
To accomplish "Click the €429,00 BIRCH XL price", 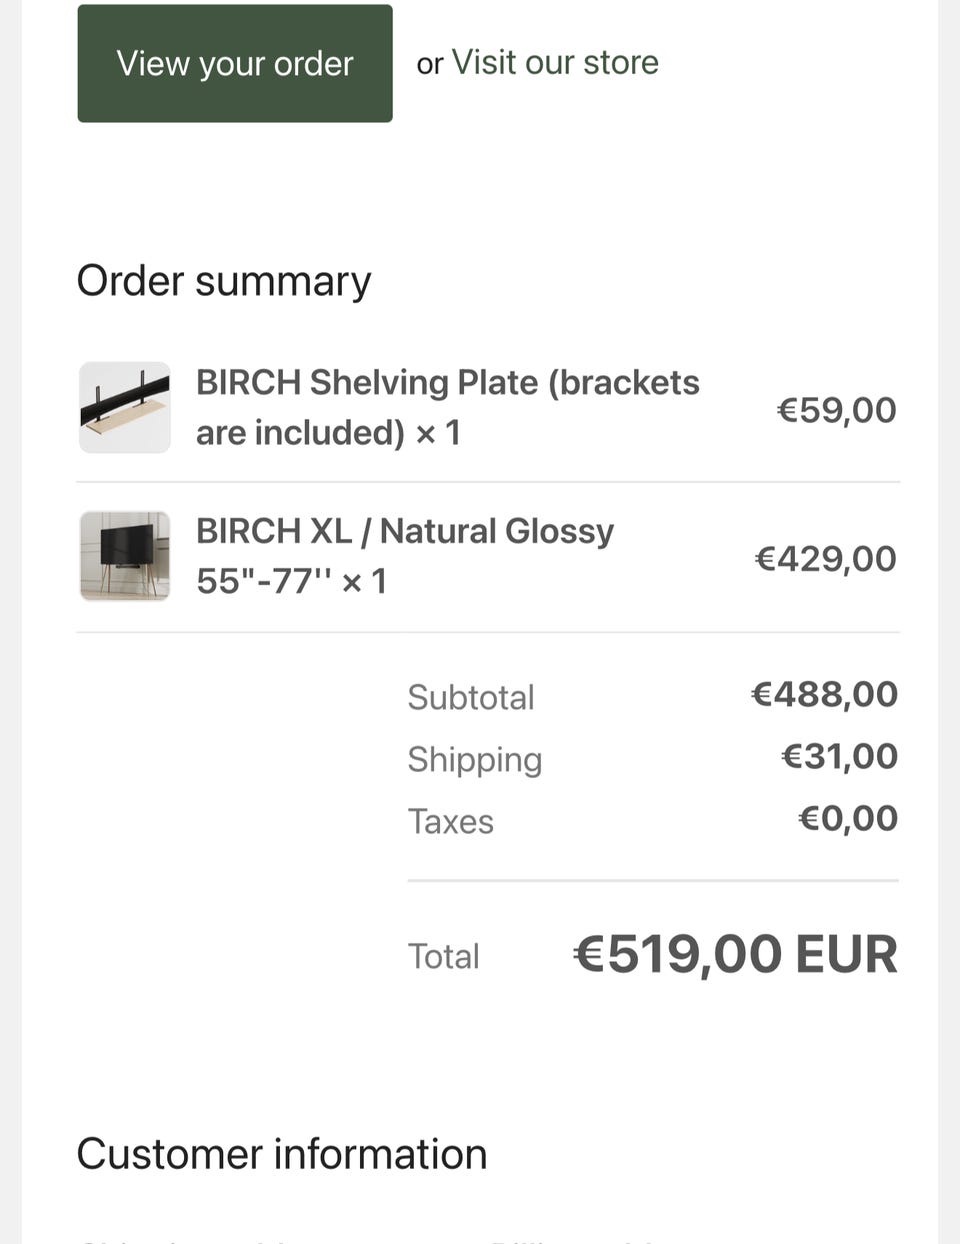I will 826,558.
